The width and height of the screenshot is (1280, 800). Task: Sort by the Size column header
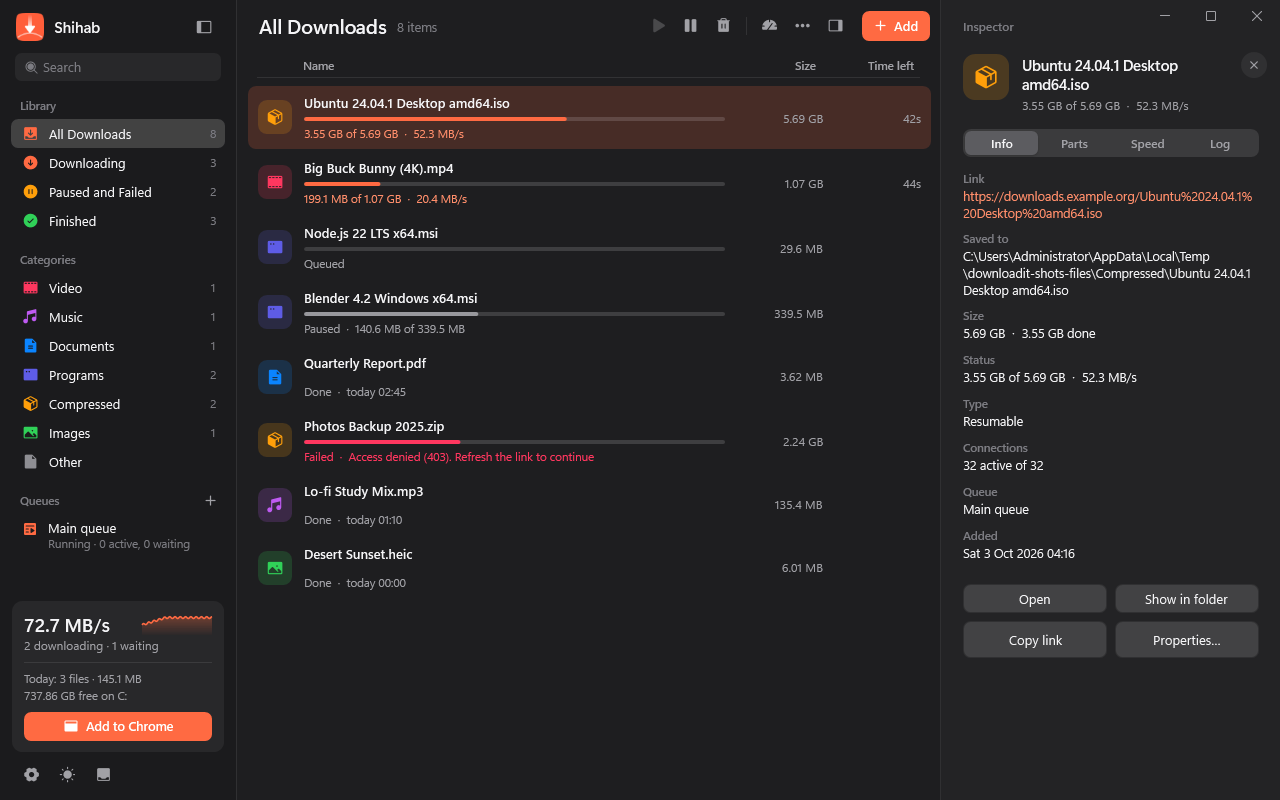click(x=805, y=66)
